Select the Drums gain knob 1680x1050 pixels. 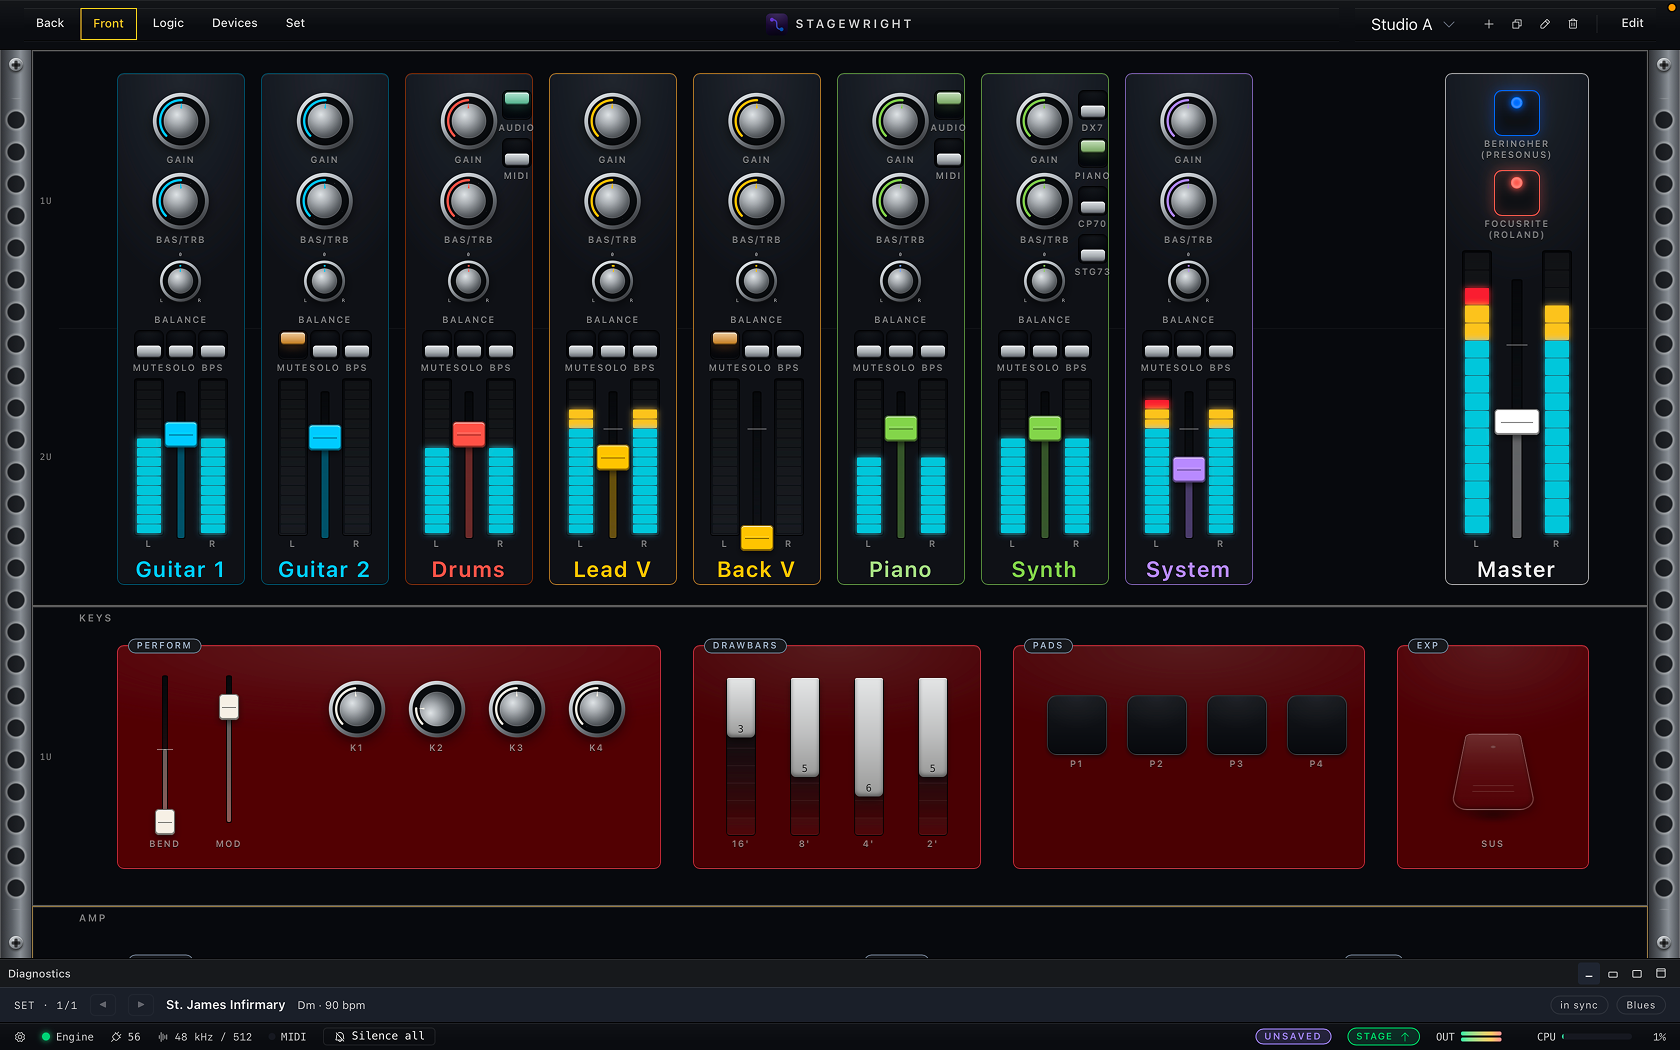(468, 121)
